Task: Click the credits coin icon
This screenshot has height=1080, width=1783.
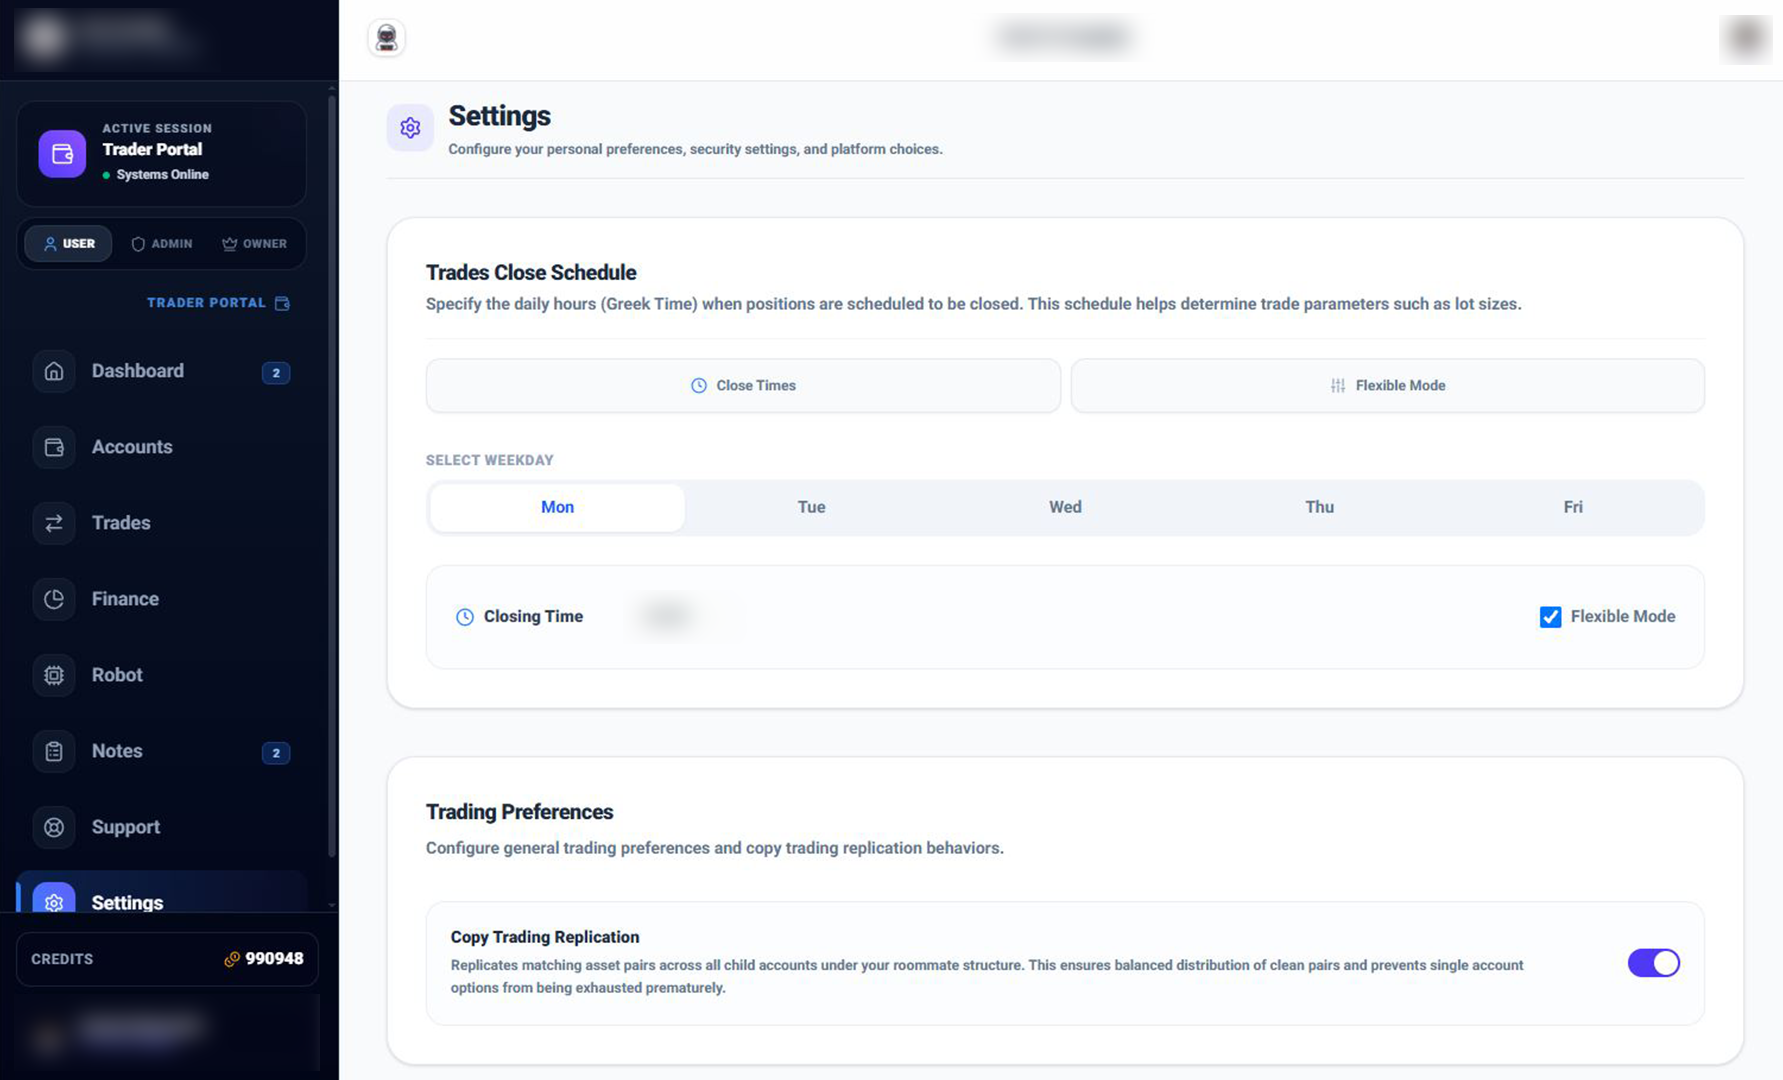Action: click(x=232, y=959)
